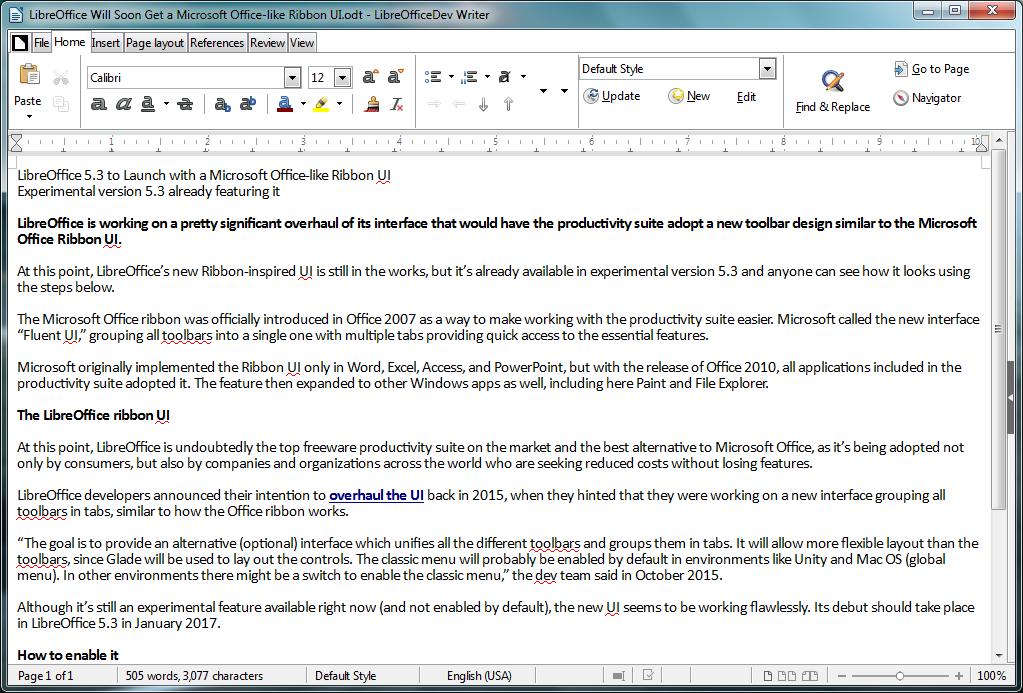The image size is (1023, 693).
Task: Open the Paste dropdown arrow
Action: (29, 117)
